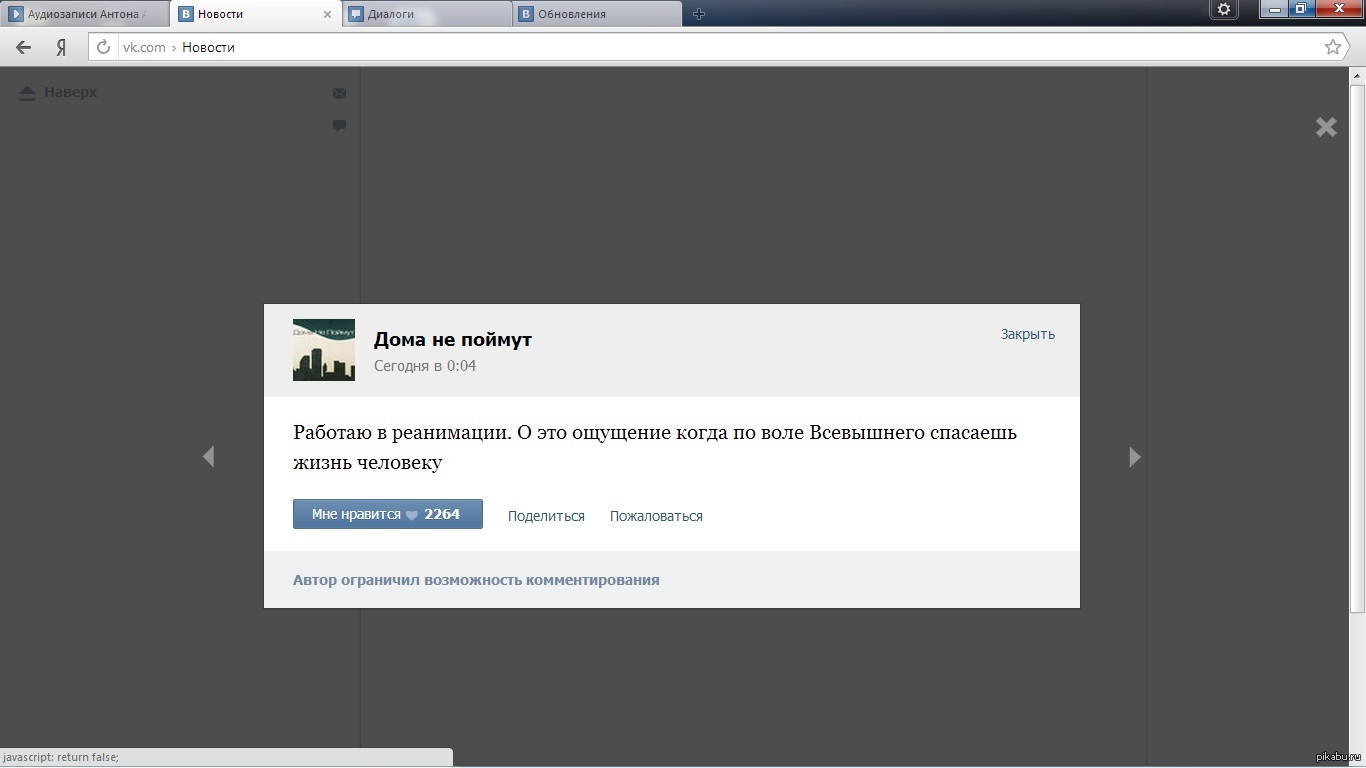Click the left arrow to previous post
1366x768 pixels.
click(x=208, y=457)
